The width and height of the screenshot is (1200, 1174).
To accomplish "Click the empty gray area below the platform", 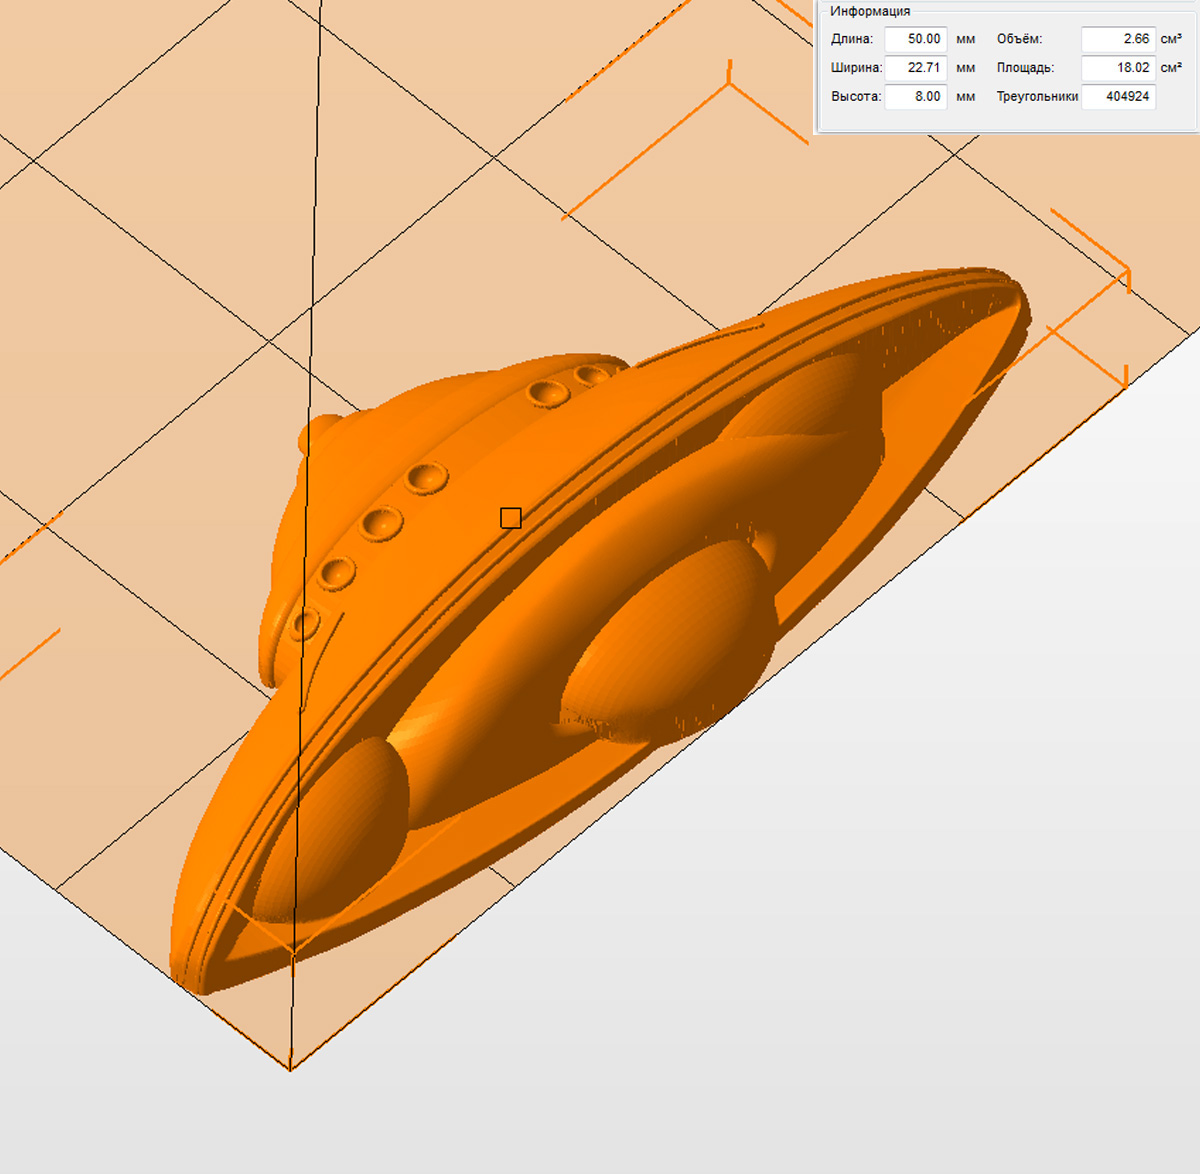I will pos(800,1000).
